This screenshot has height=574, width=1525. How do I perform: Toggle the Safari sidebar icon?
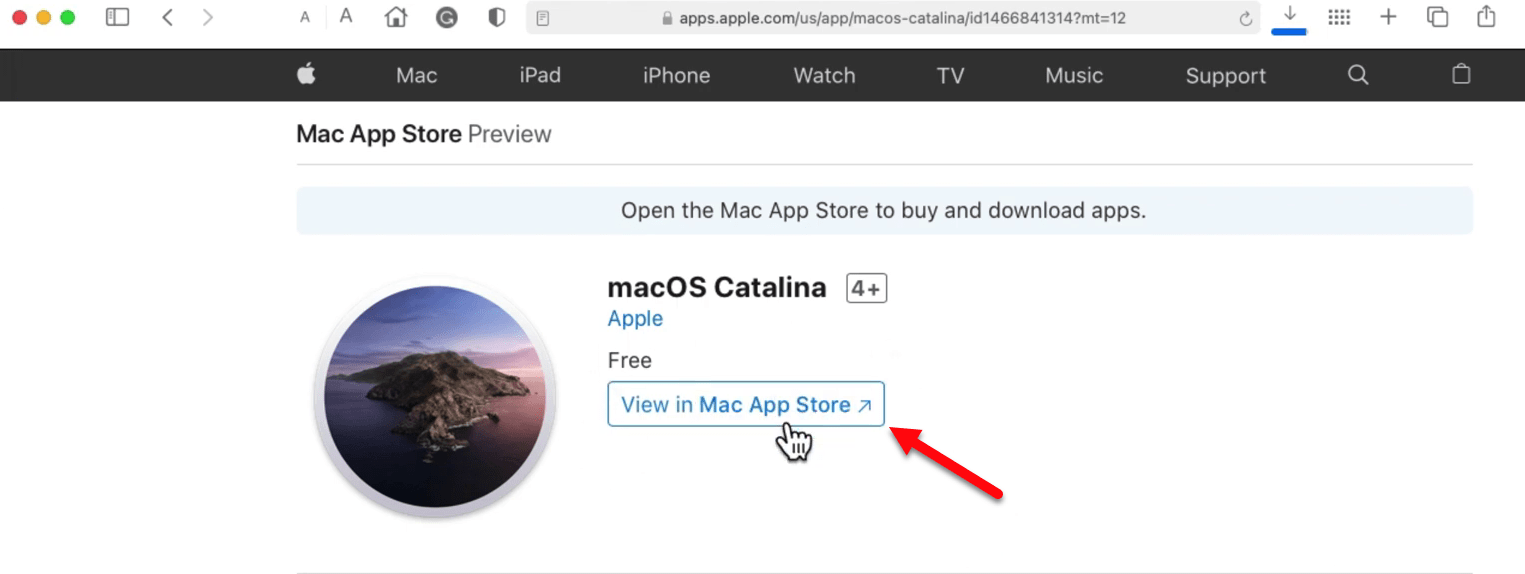coord(118,17)
